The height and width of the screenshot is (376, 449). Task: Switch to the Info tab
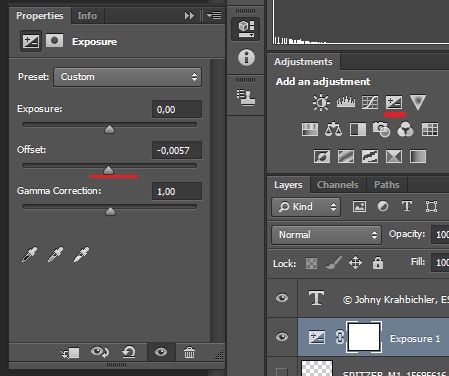pyautogui.click(x=87, y=16)
